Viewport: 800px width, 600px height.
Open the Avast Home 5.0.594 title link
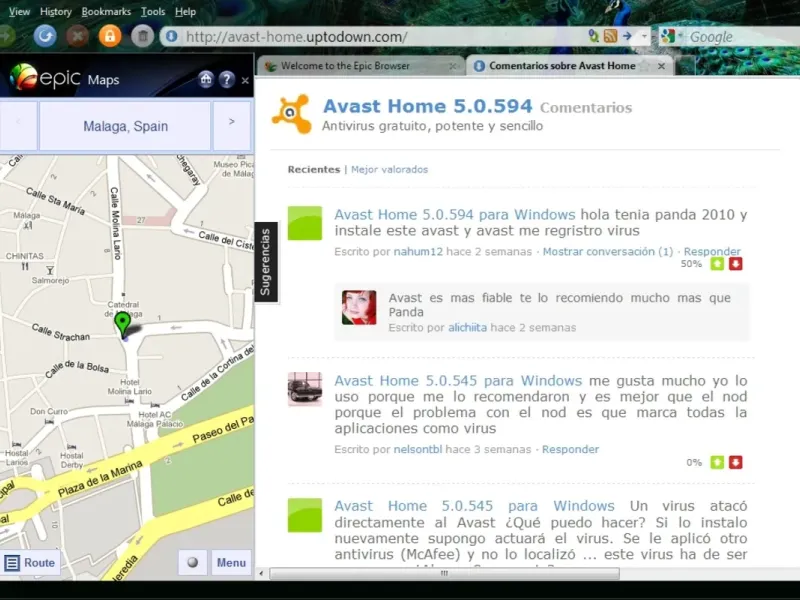[x=428, y=106]
